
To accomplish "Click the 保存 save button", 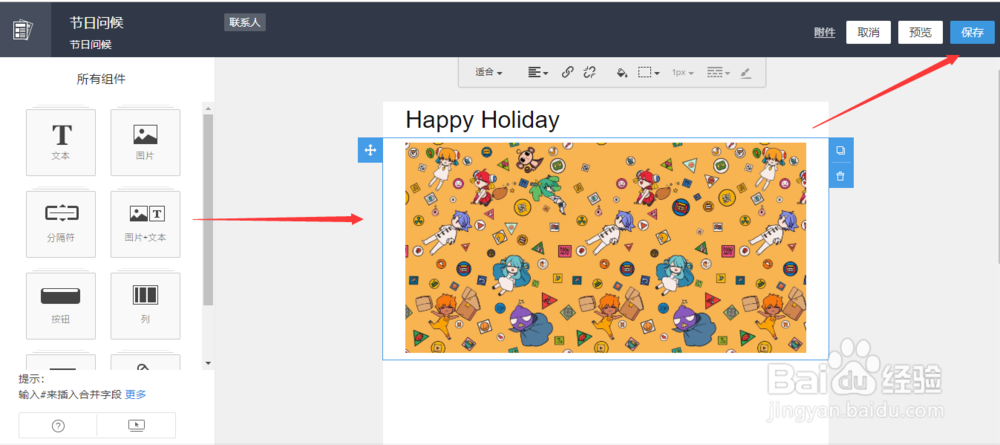I will [x=973, y=33].
